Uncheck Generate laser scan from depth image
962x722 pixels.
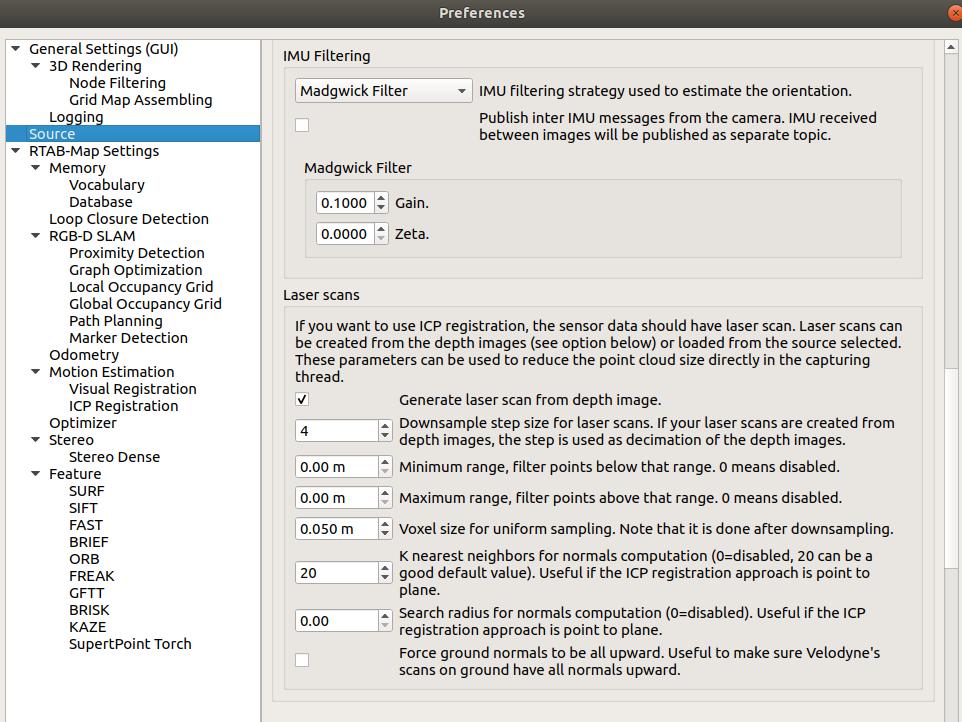click(302, 399)
